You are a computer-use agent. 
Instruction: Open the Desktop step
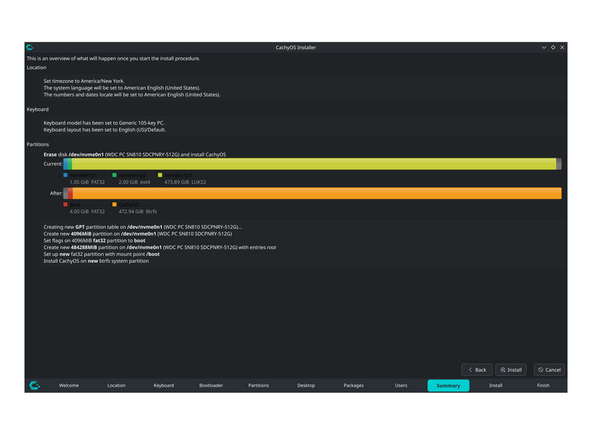point(306,385)
